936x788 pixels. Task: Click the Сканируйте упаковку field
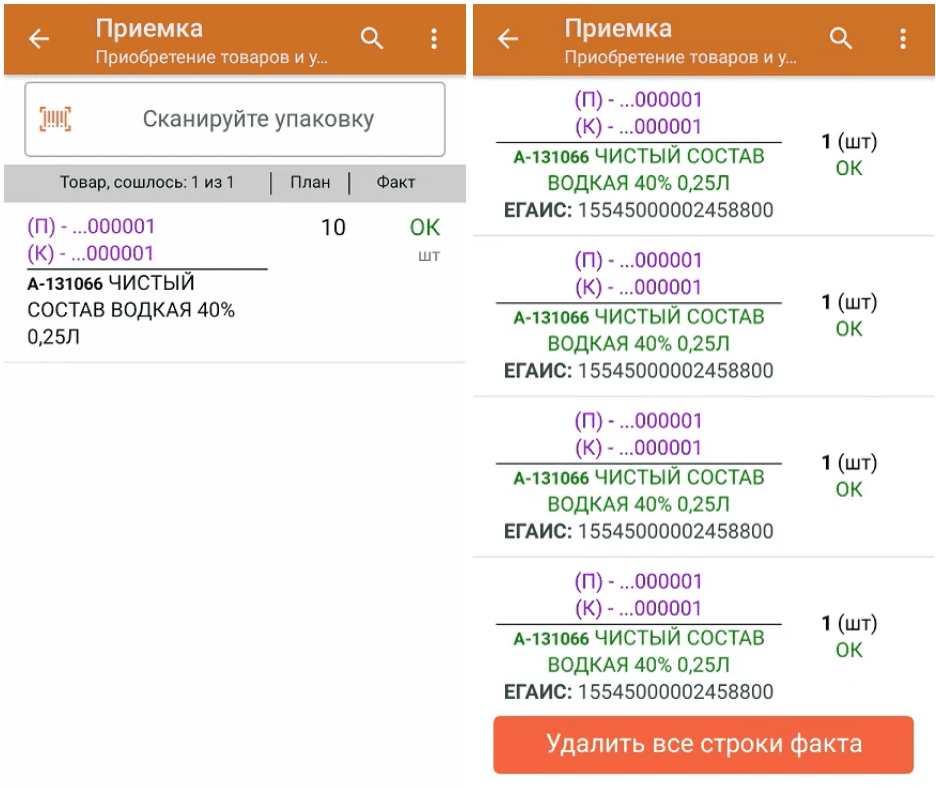coord(258,120)
